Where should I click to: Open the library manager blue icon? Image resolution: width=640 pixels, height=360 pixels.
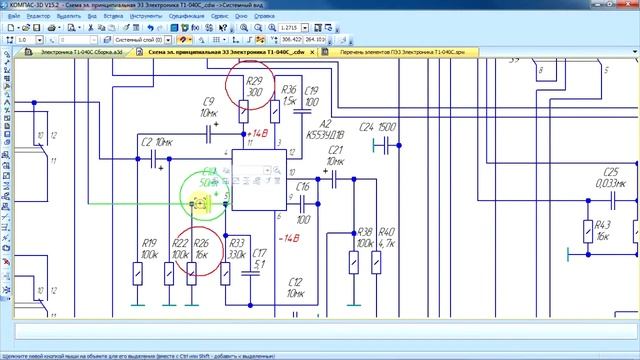click(174, 28)
